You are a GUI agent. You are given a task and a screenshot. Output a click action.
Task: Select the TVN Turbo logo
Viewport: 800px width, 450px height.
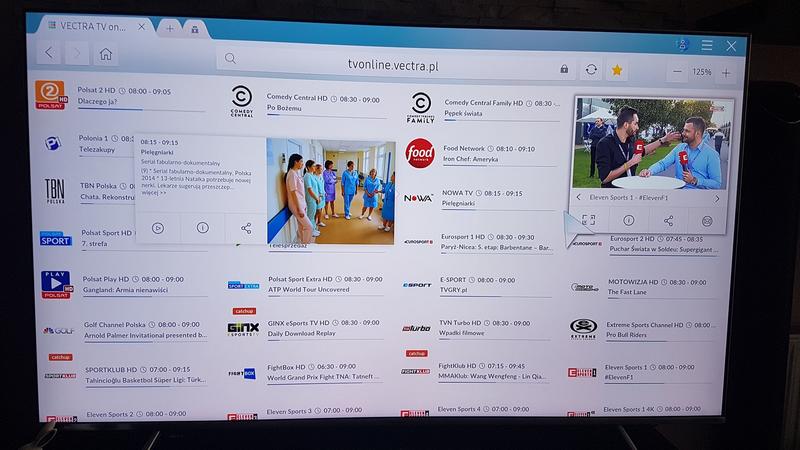tap(416, 328)
